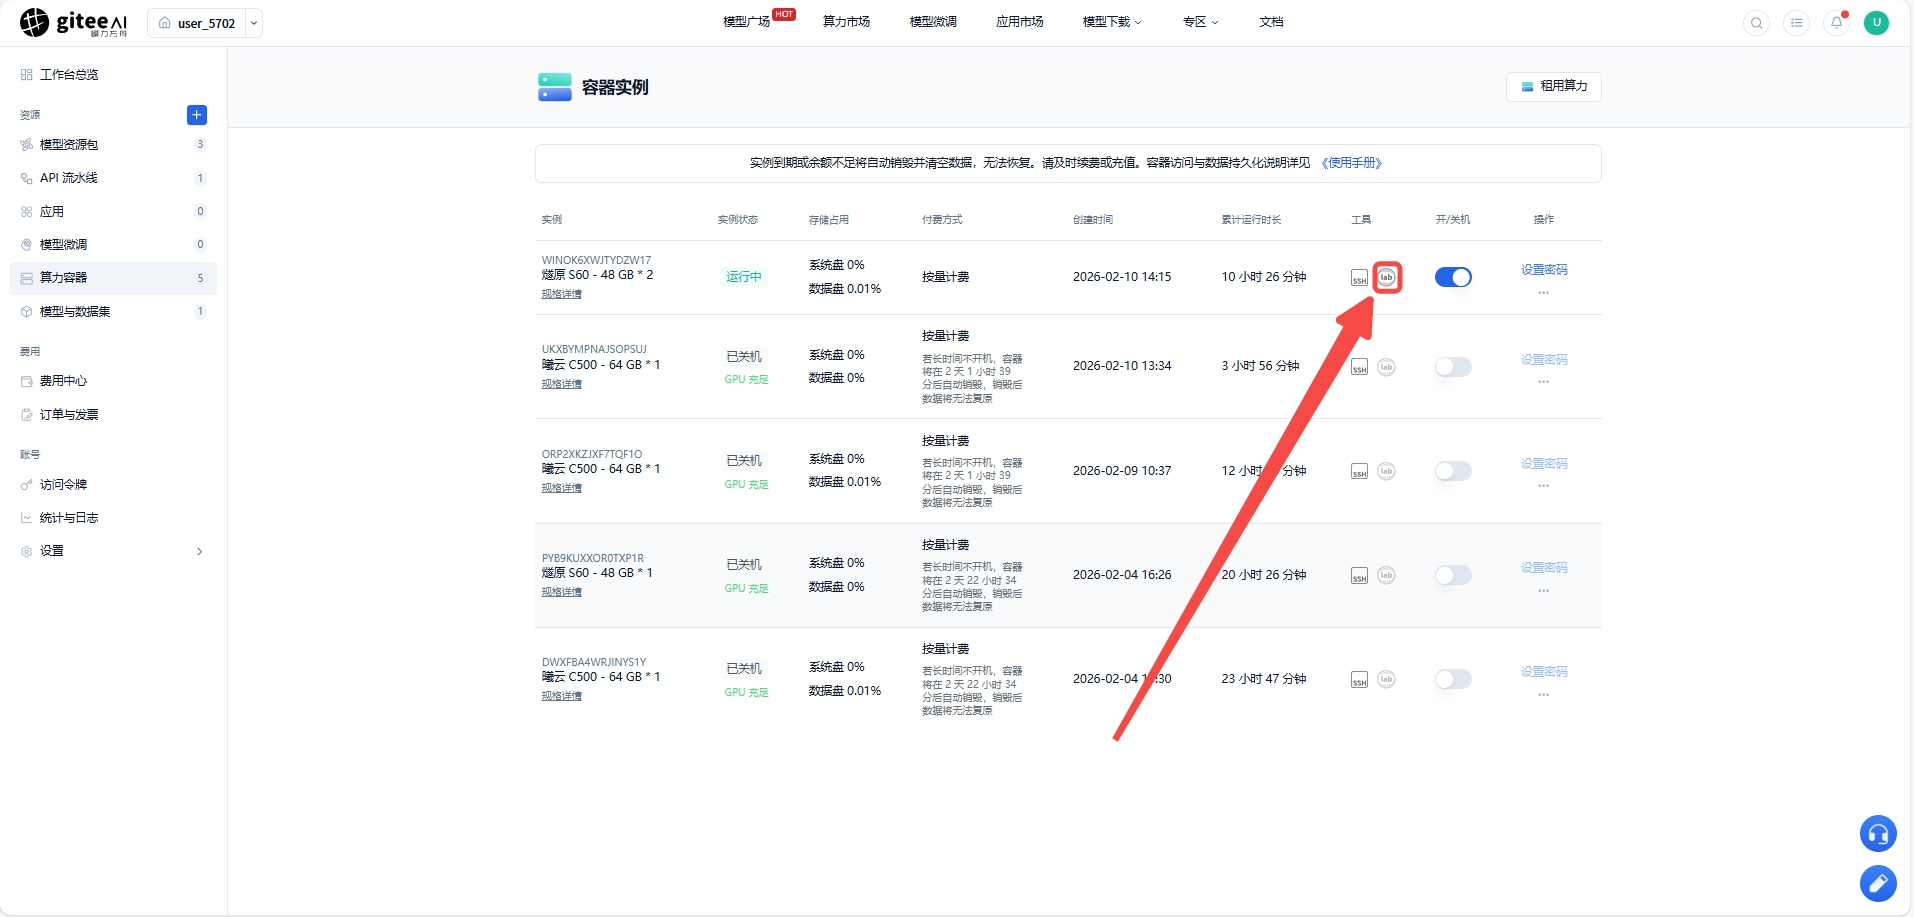The width and height of the screenshot is (1914, 917).
Task: Open 模型与数据集 in the sidebar
Action: click(x=113, y=312)
